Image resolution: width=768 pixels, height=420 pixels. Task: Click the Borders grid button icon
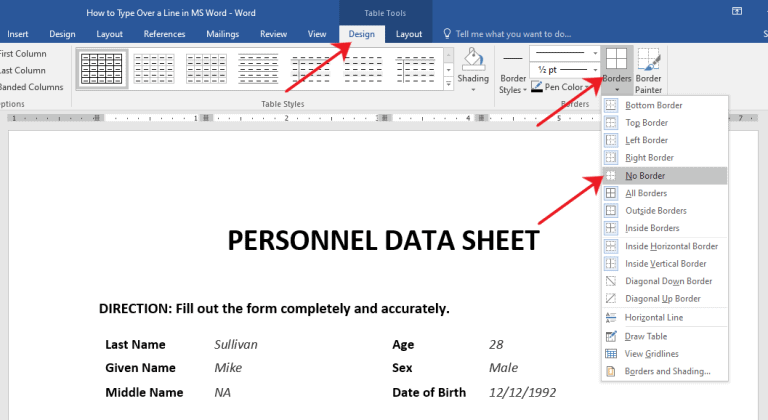(616, 59)
